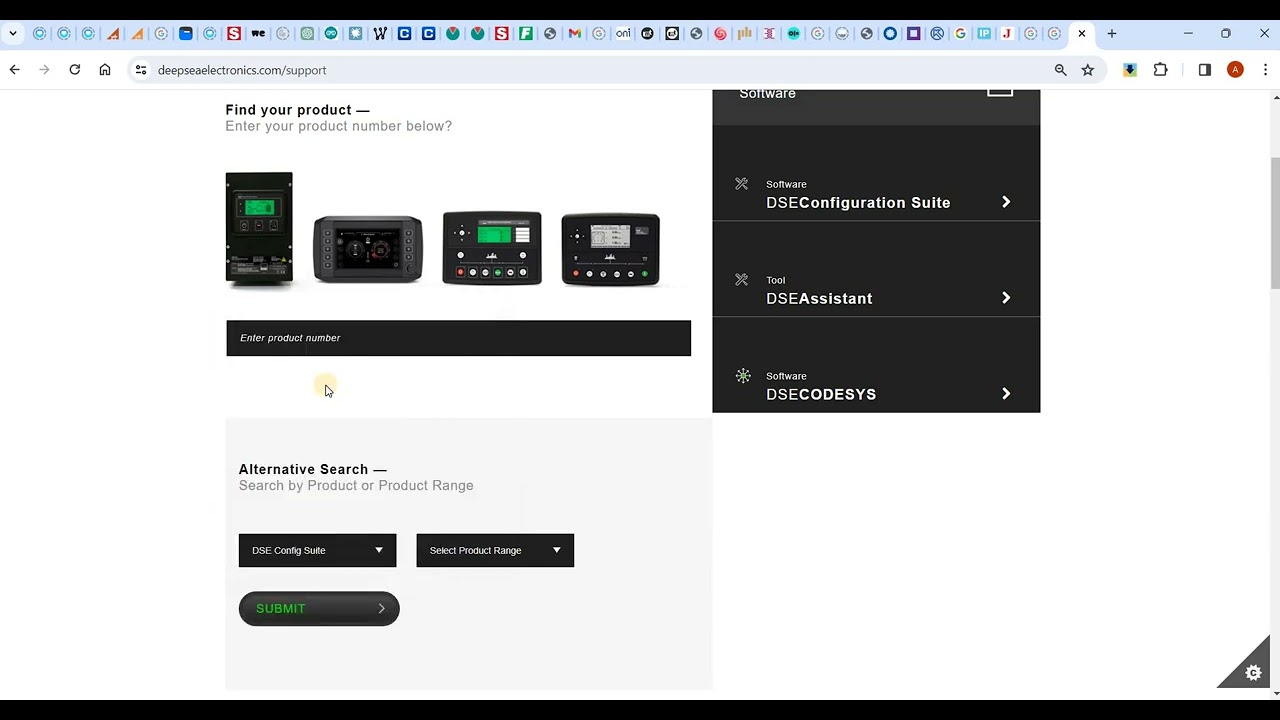Image resolution: width=1280 pixels, height=720 pixels.
Task: Click the DSEAssistant tools icon
Action: (x=742, y=280)
